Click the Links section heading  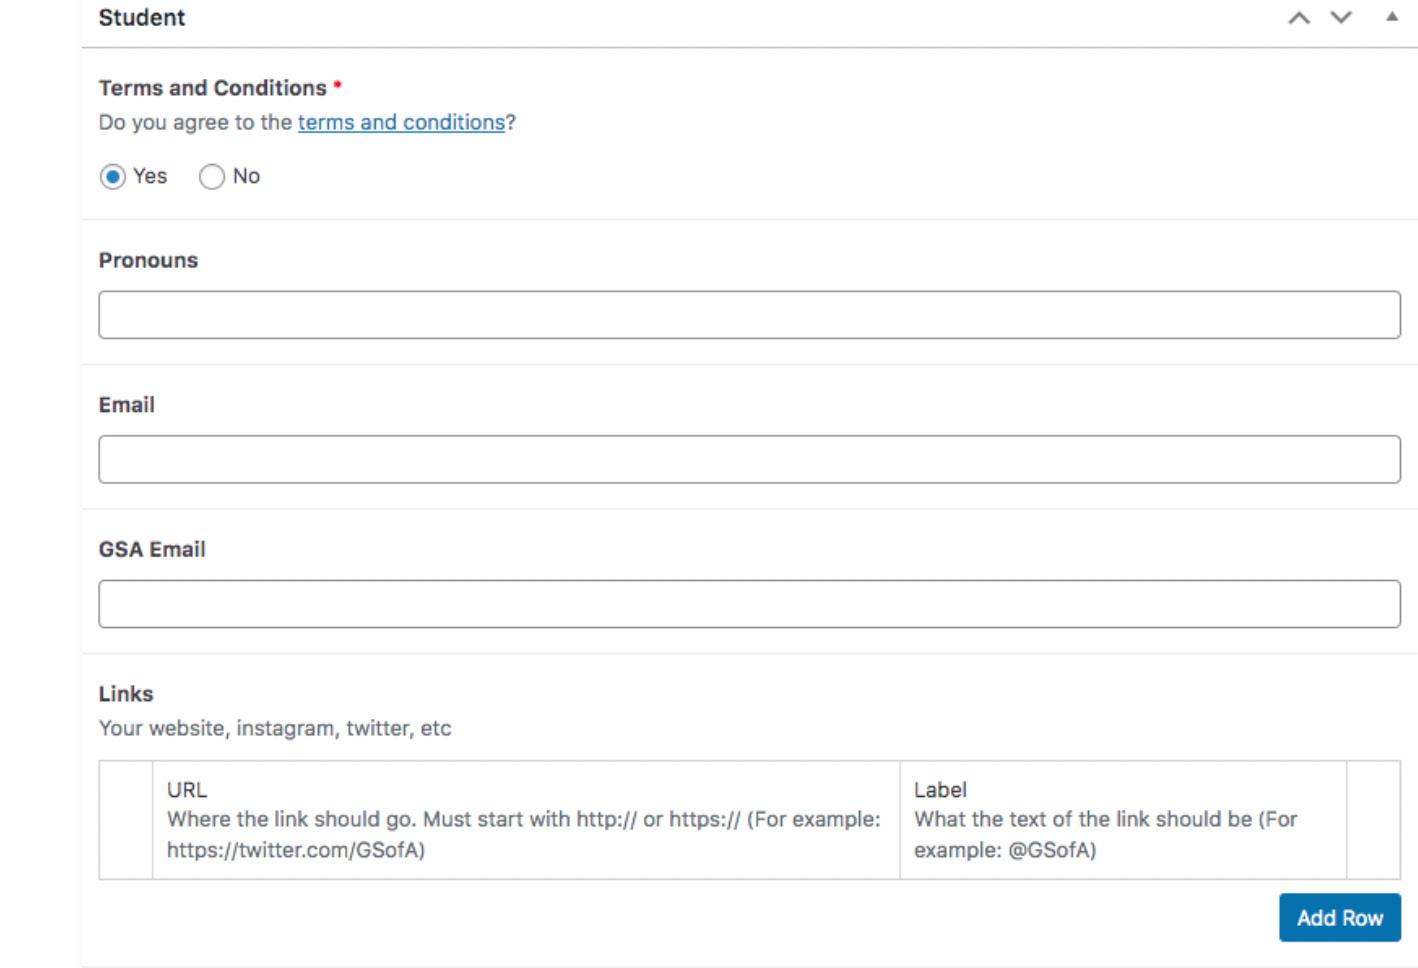click(x=126, y=694)
